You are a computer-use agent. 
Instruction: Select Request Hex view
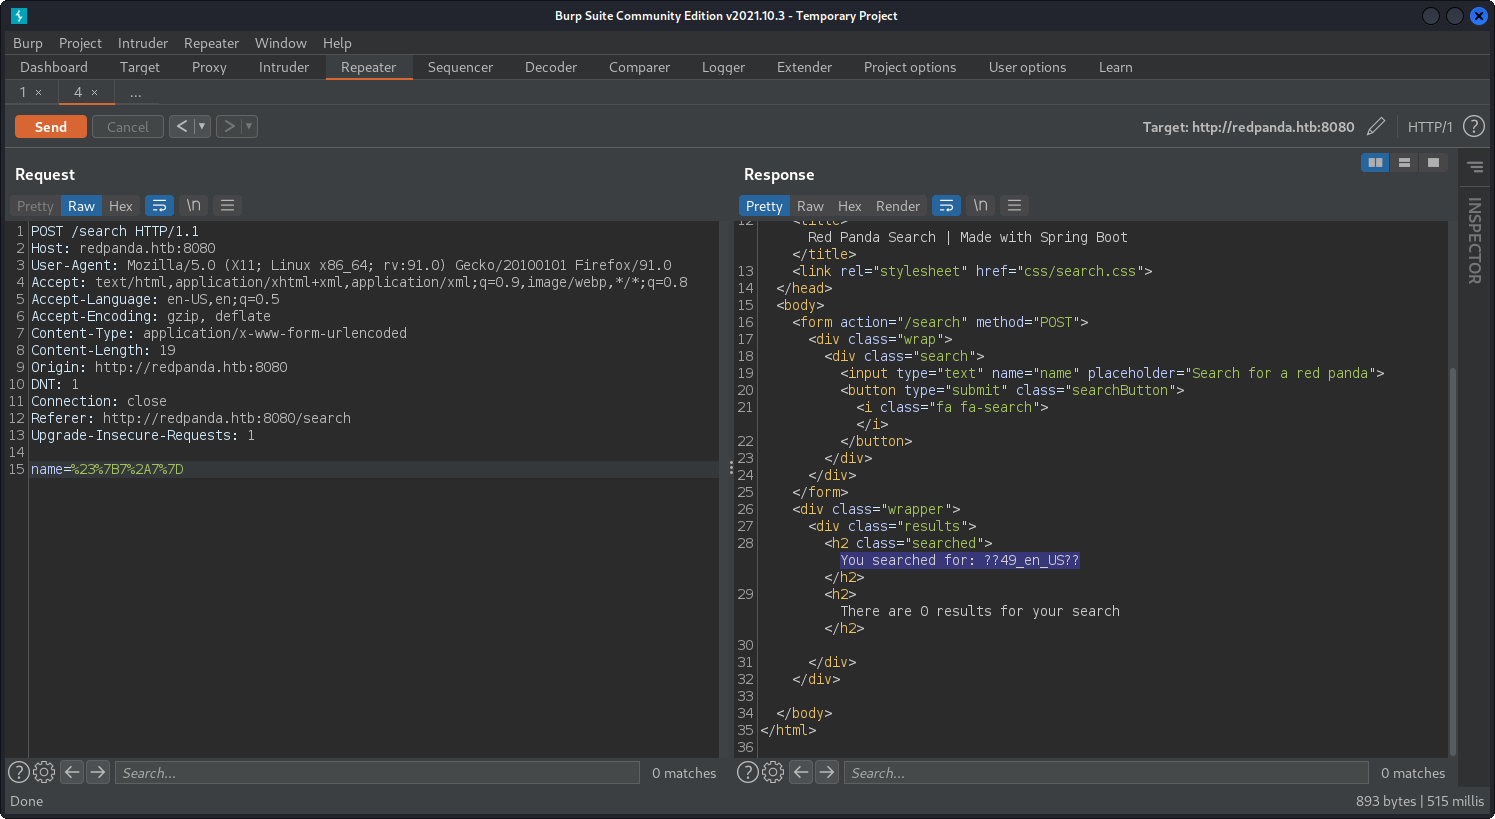[121, 206]
